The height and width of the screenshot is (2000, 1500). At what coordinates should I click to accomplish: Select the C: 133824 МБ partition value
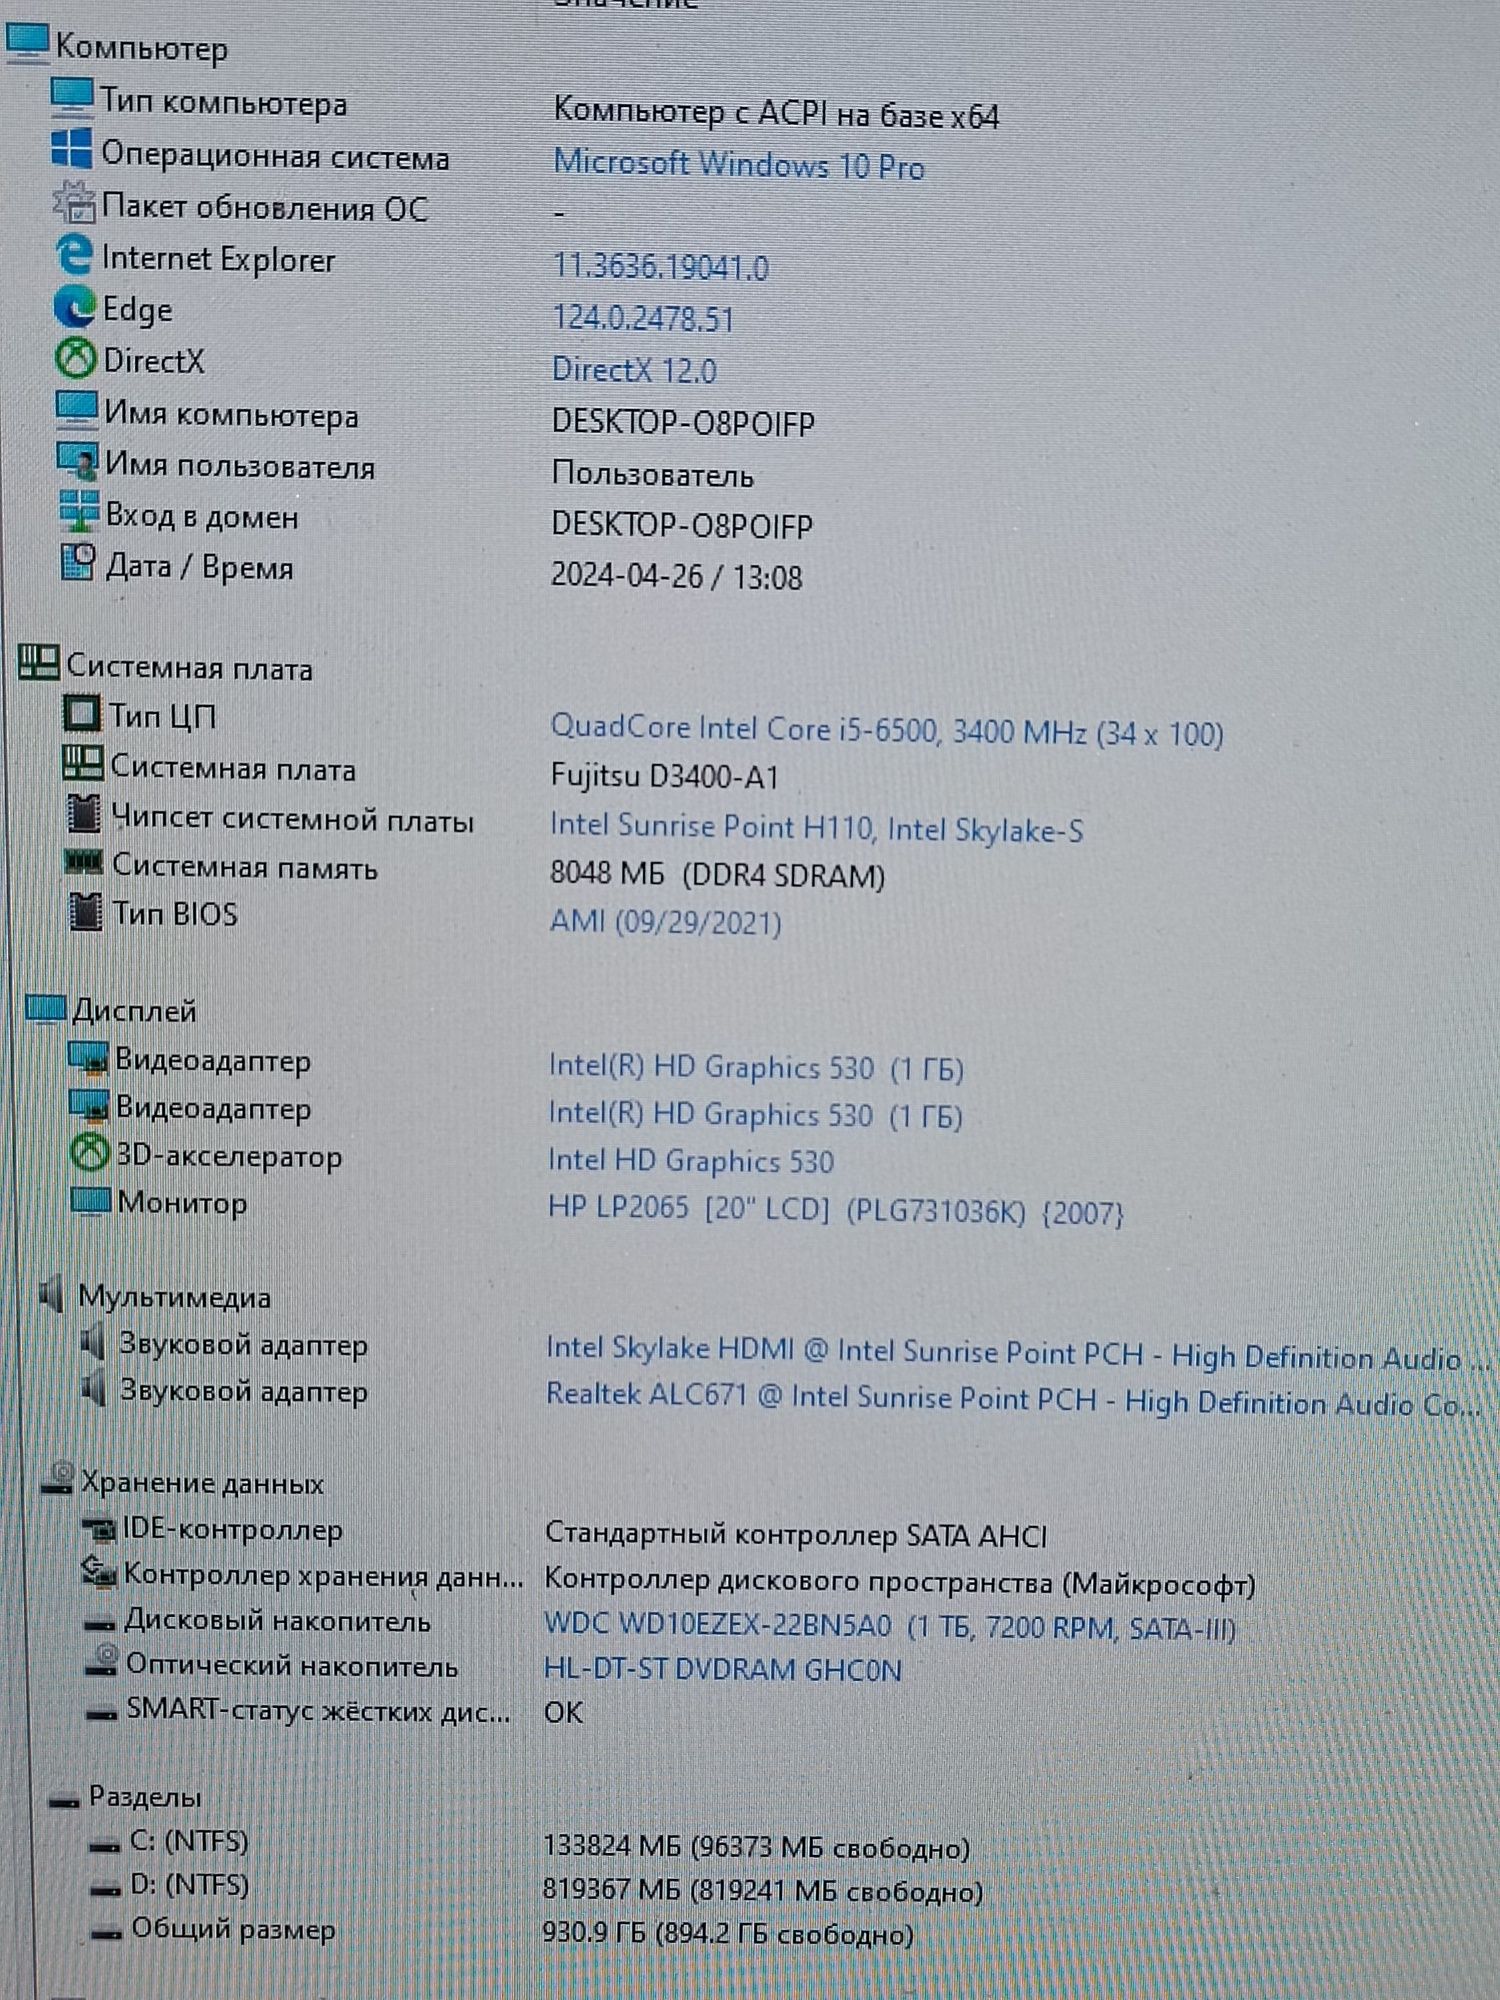pyautogui.click(x=756, y=1846)
